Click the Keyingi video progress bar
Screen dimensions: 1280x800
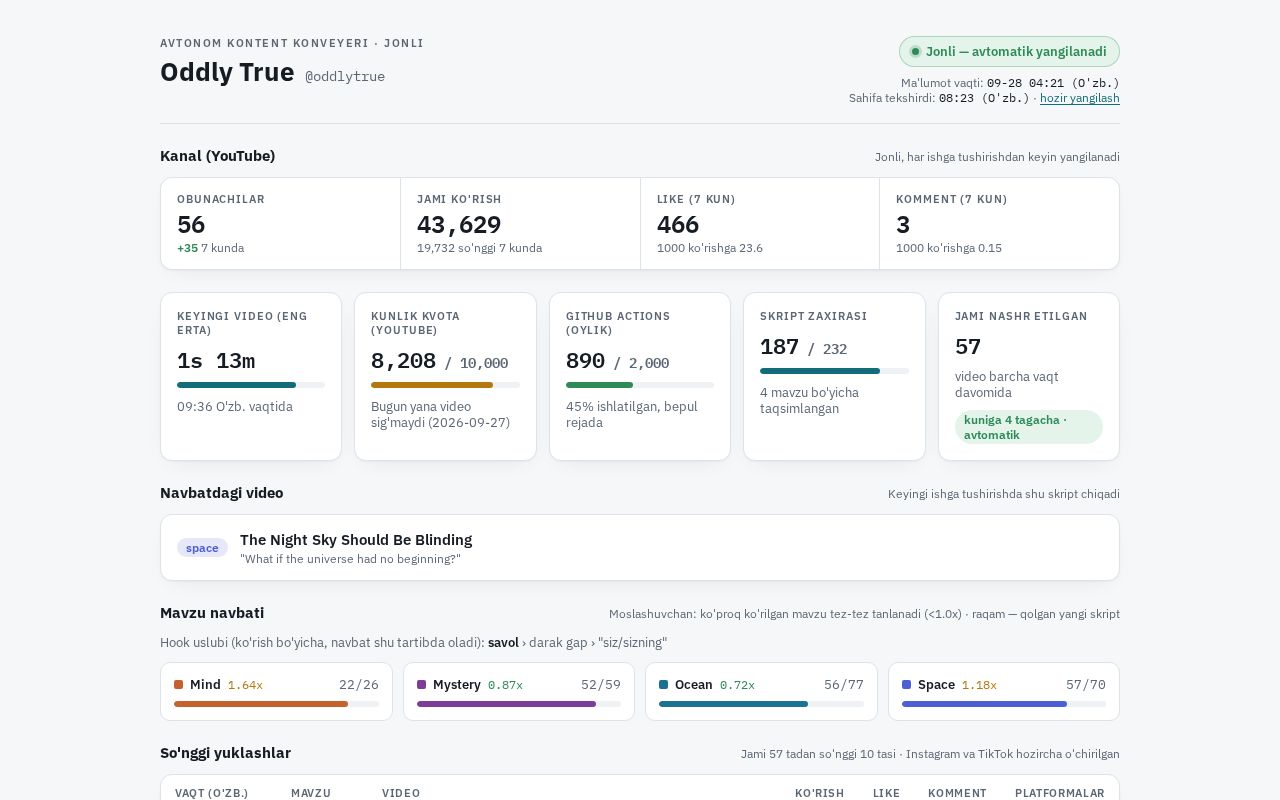[x=251, y=385]
